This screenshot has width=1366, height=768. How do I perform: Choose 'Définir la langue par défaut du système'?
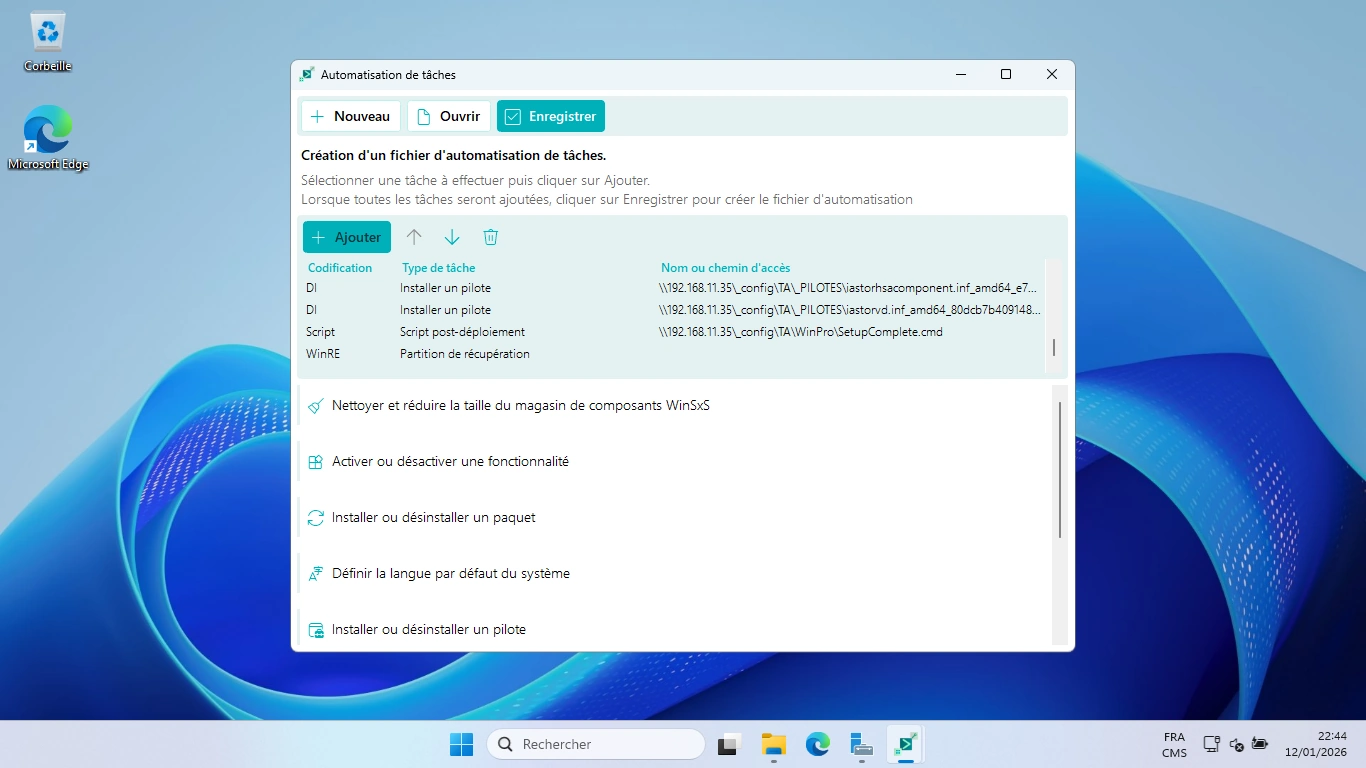450,574
